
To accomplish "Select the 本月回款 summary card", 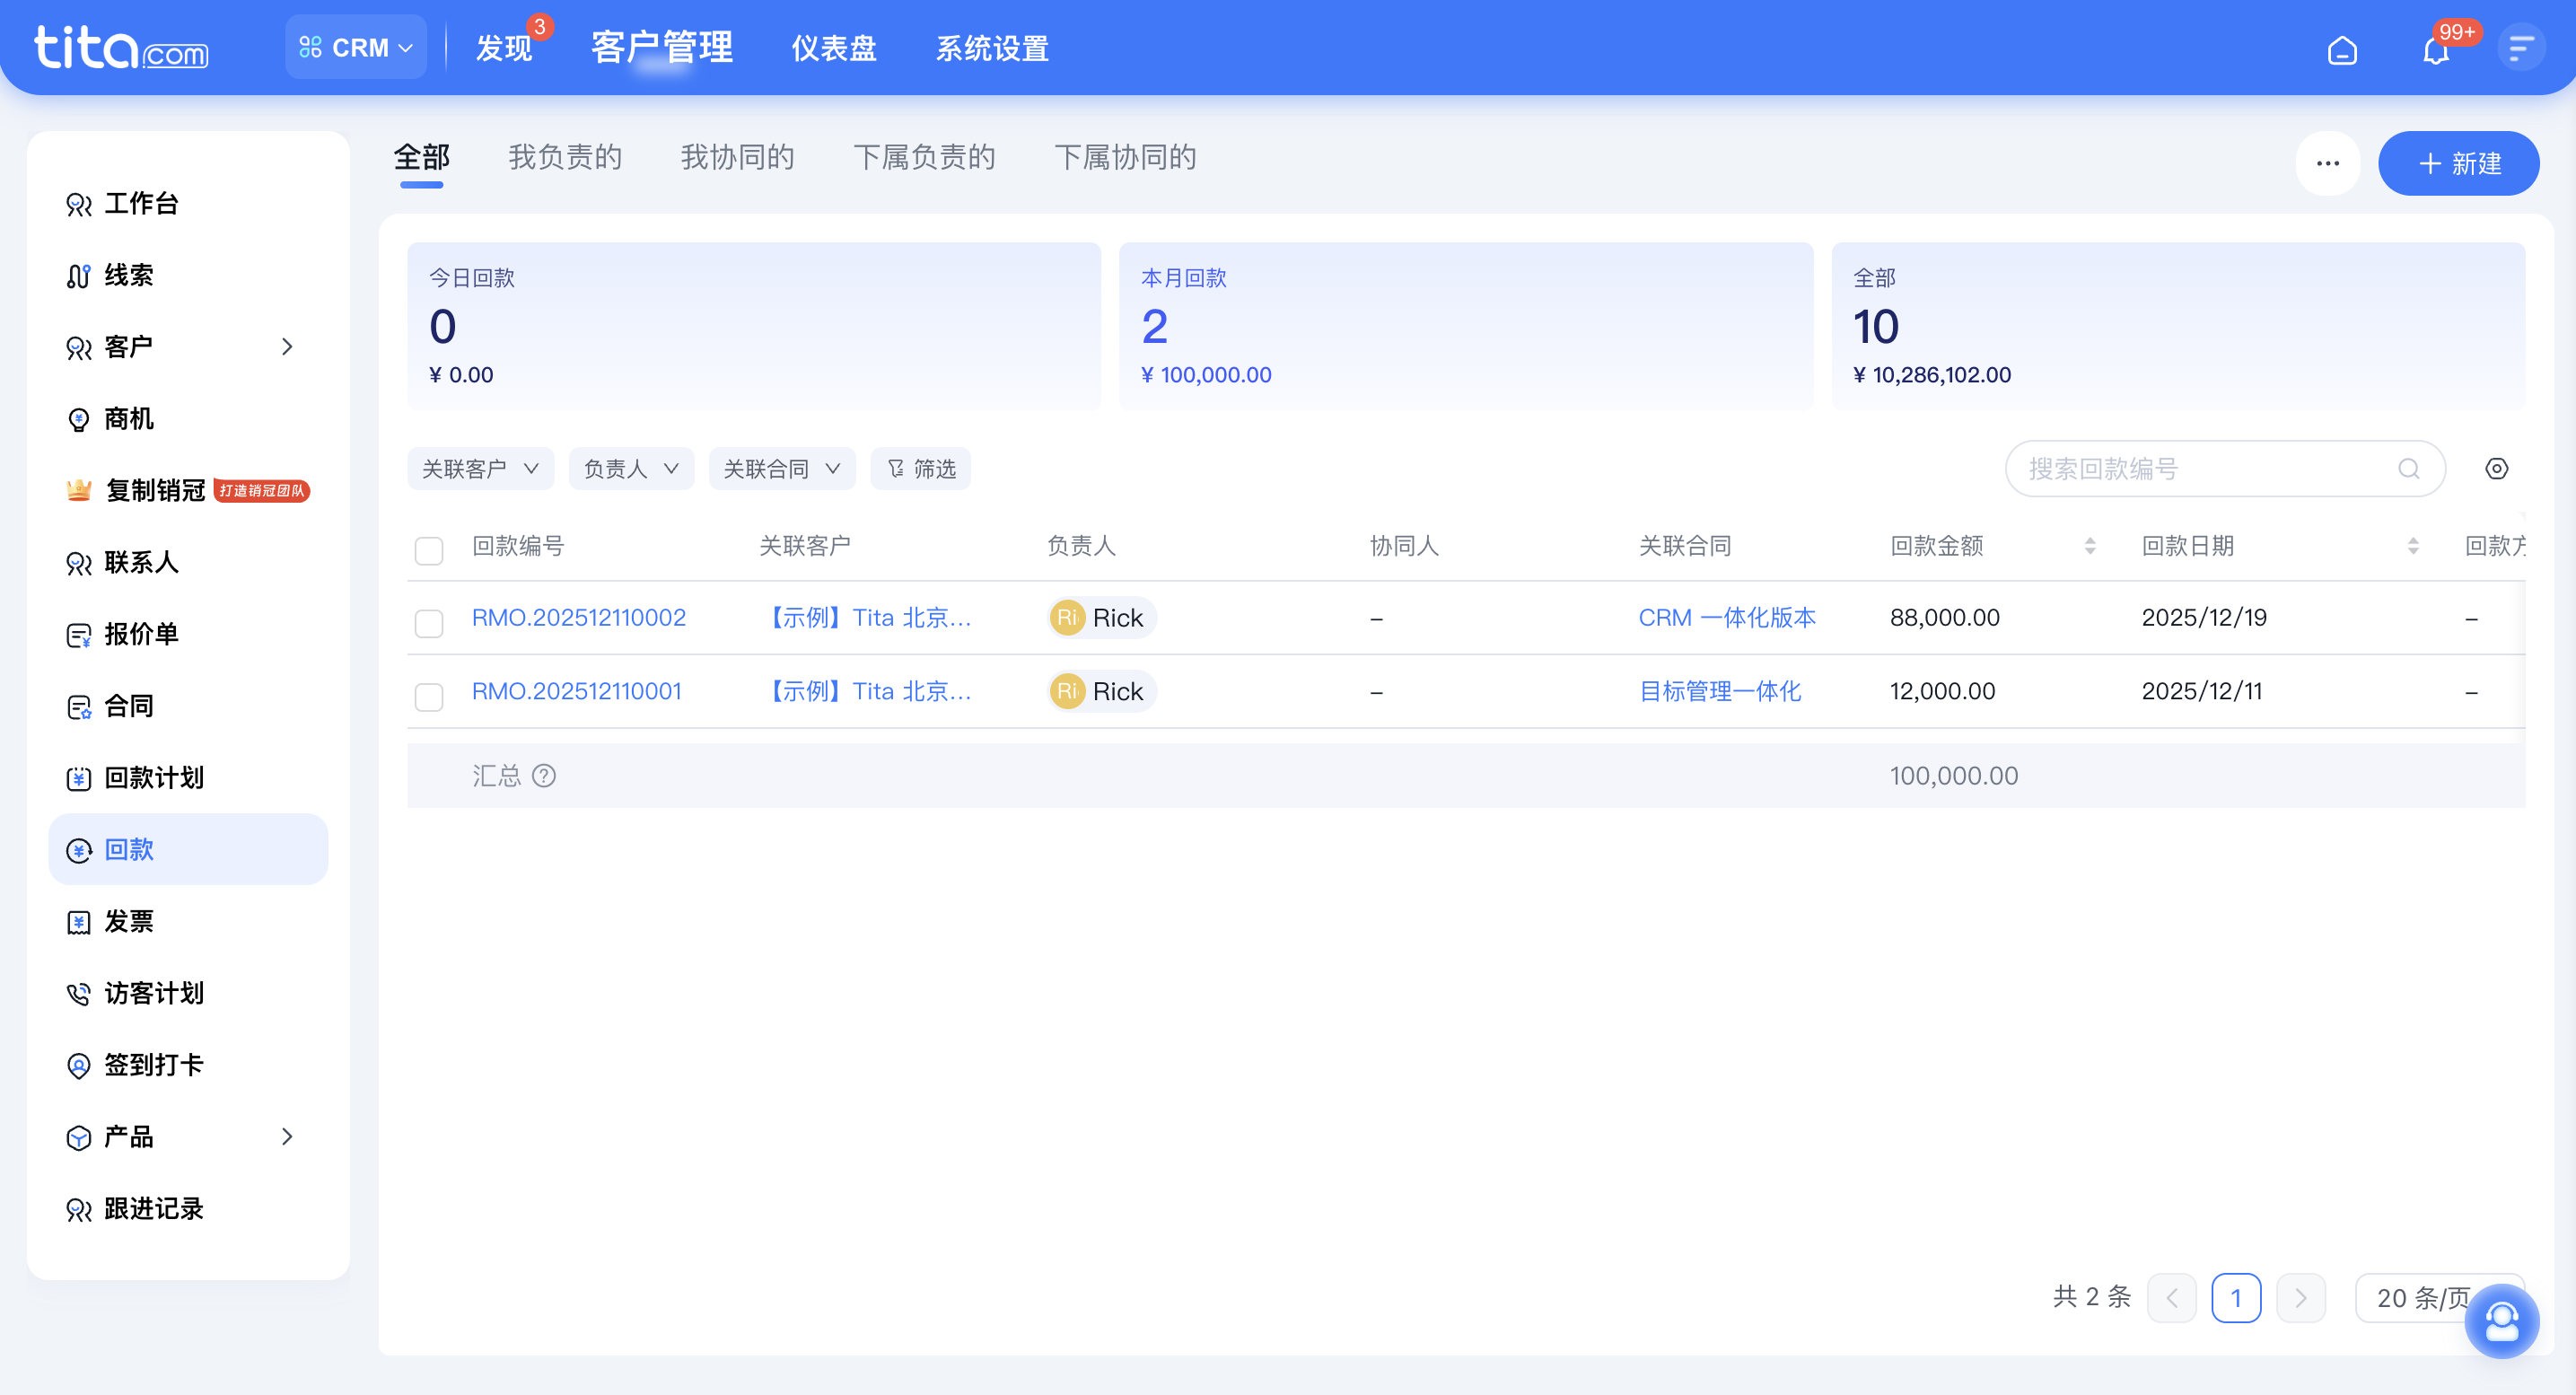I will 1466,326.
